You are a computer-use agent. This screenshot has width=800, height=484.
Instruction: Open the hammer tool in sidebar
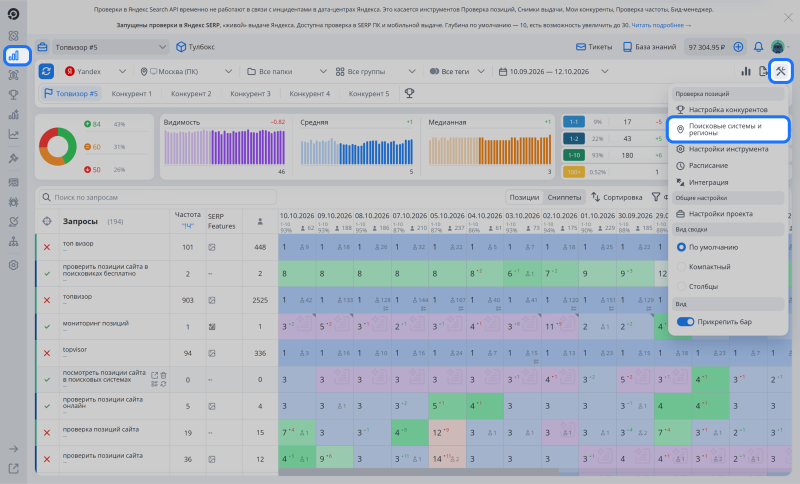click(14, 158)
